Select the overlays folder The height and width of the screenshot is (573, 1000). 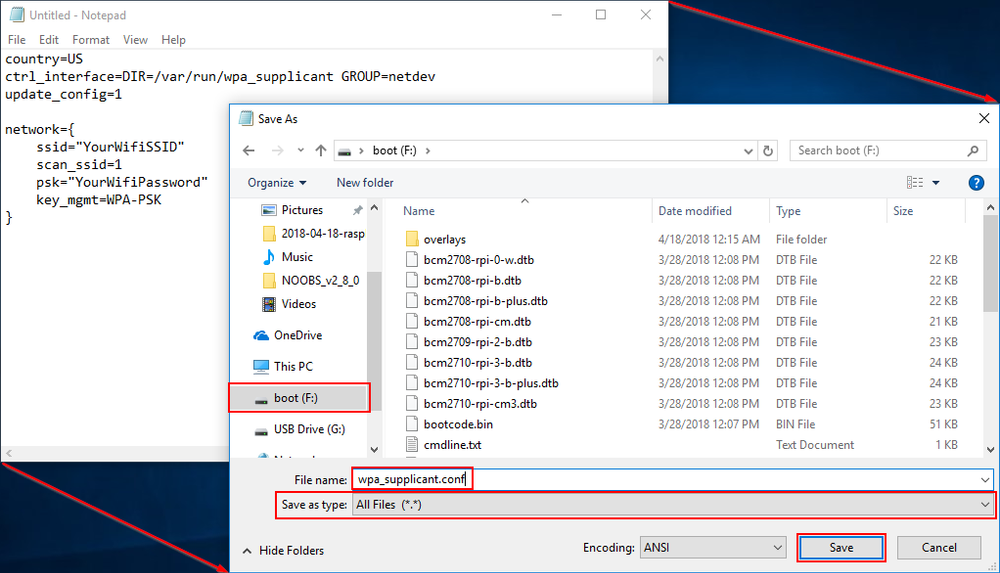436,239
